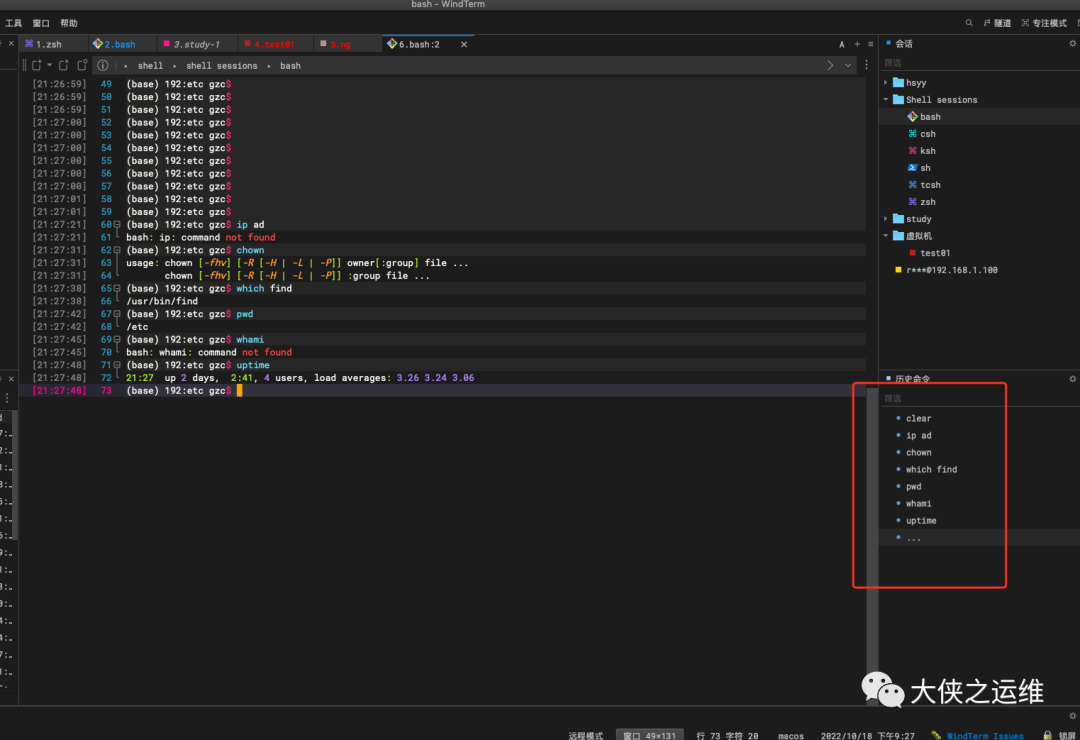Select the clear entry in command history
This screenshot has height=740, width=1080.
[979, 418]
